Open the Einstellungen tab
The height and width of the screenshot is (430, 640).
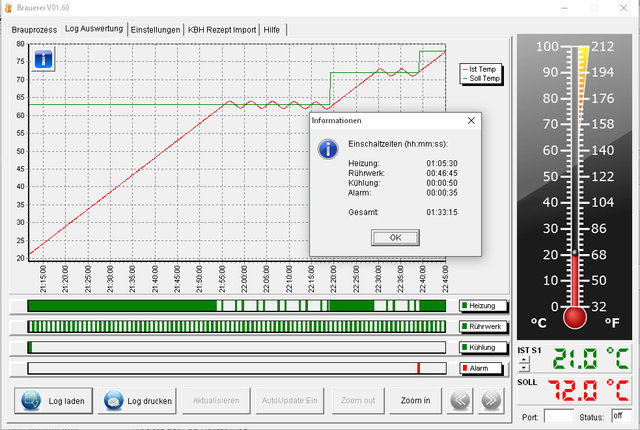tap(156, 30)
